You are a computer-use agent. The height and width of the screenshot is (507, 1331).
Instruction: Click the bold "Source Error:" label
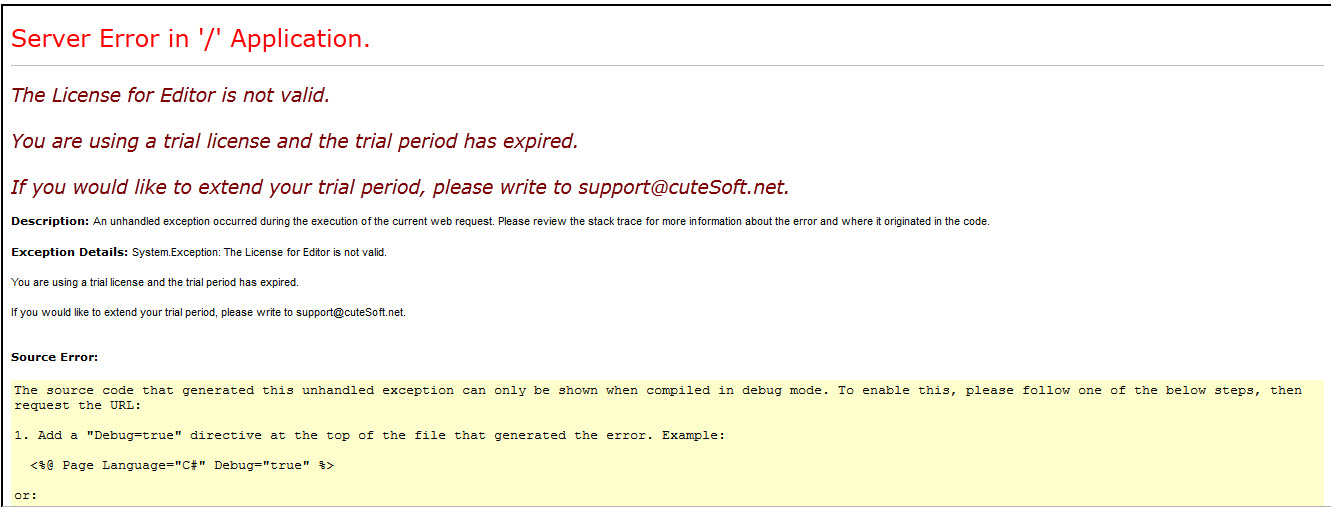(54, 357)
